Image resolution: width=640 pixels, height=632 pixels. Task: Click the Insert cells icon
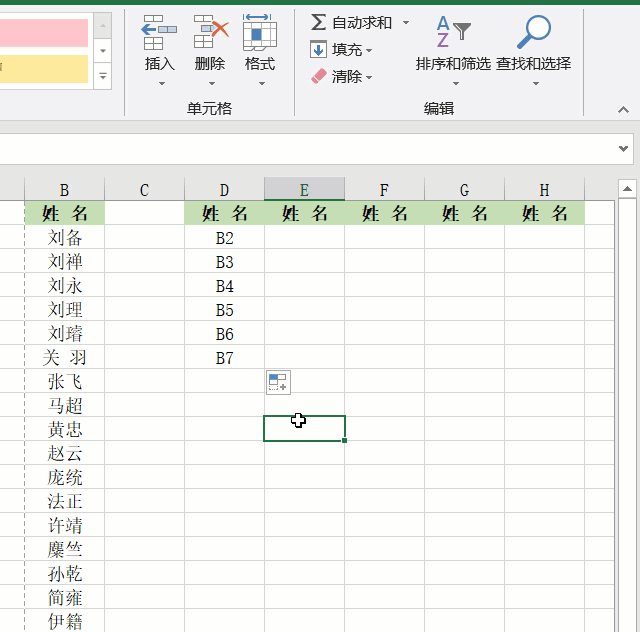click(x=159, y=32)
